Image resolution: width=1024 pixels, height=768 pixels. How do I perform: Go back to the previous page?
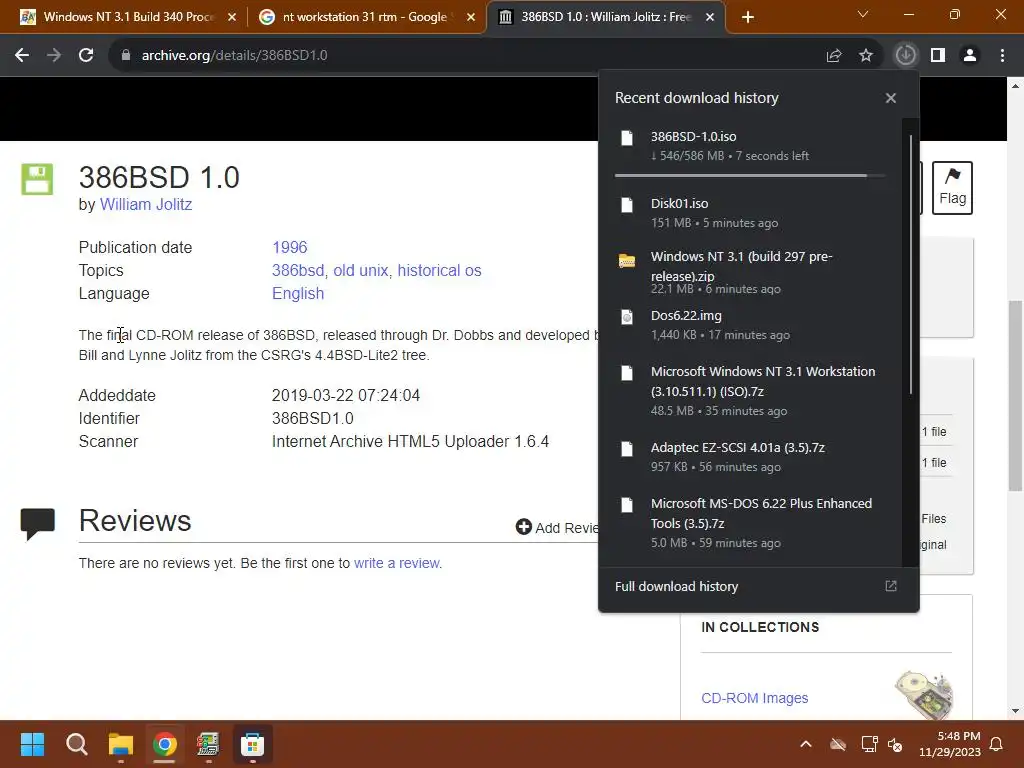22,56
